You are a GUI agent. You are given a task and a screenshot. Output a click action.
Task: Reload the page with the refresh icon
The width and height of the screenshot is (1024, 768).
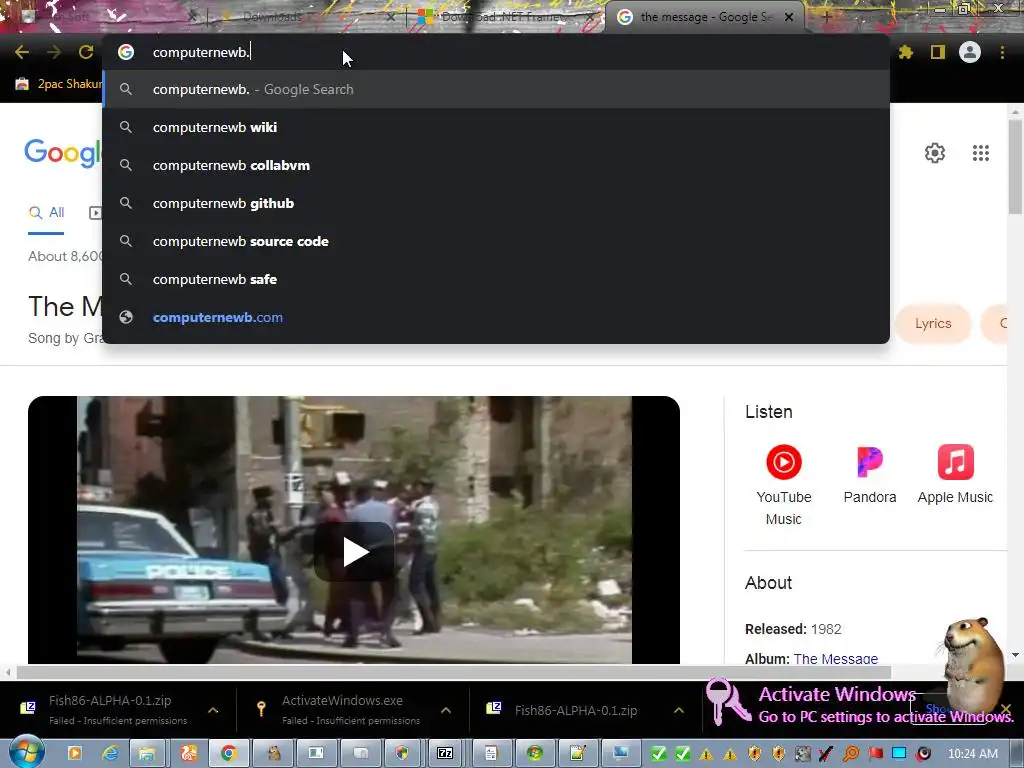tap(86, 52)
